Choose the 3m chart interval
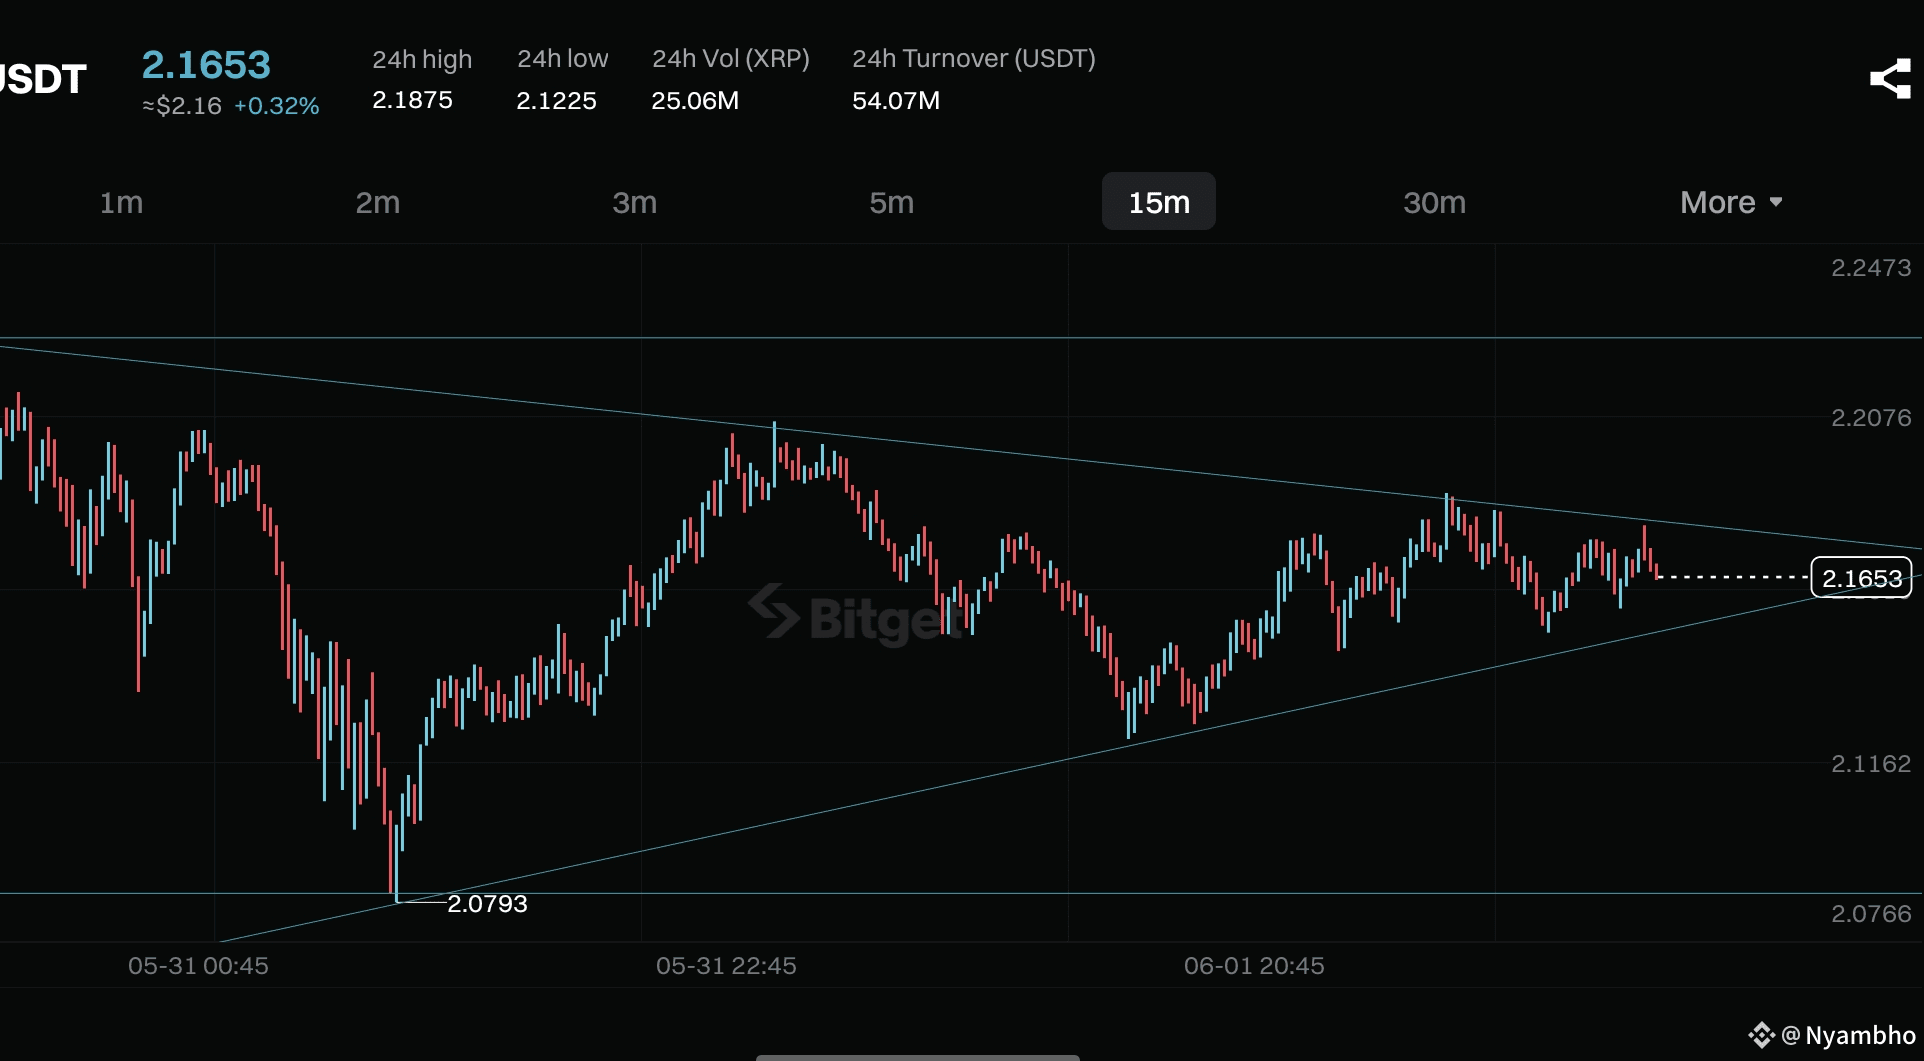The width and height of the screenshot is (1924, 1061). point(635,202)
